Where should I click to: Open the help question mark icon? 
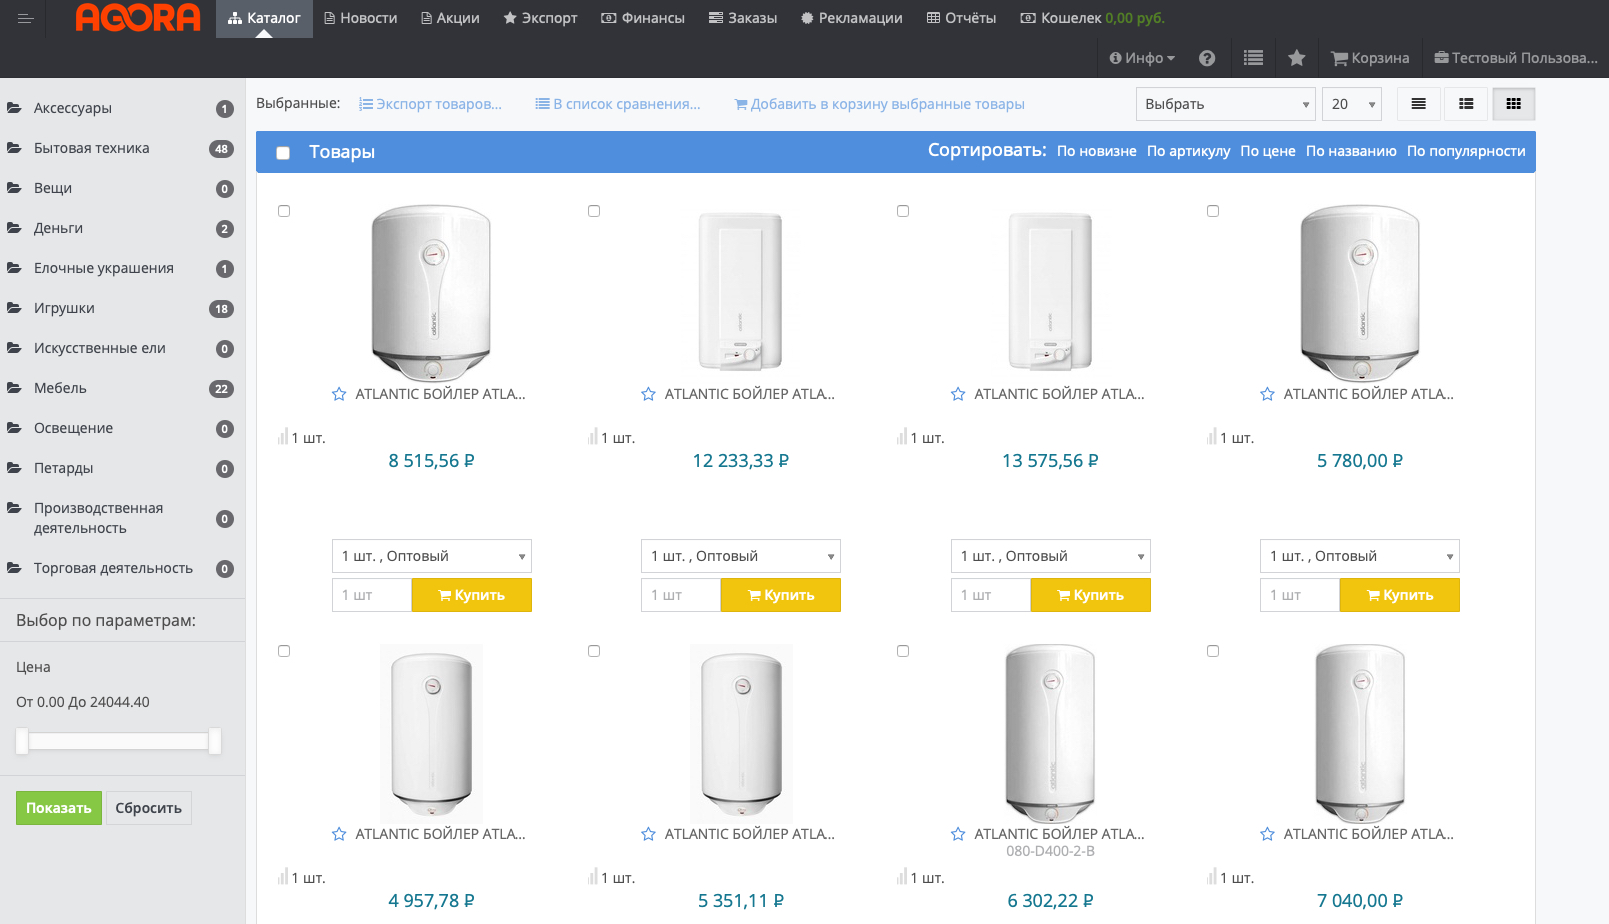tap(1207, 58)
